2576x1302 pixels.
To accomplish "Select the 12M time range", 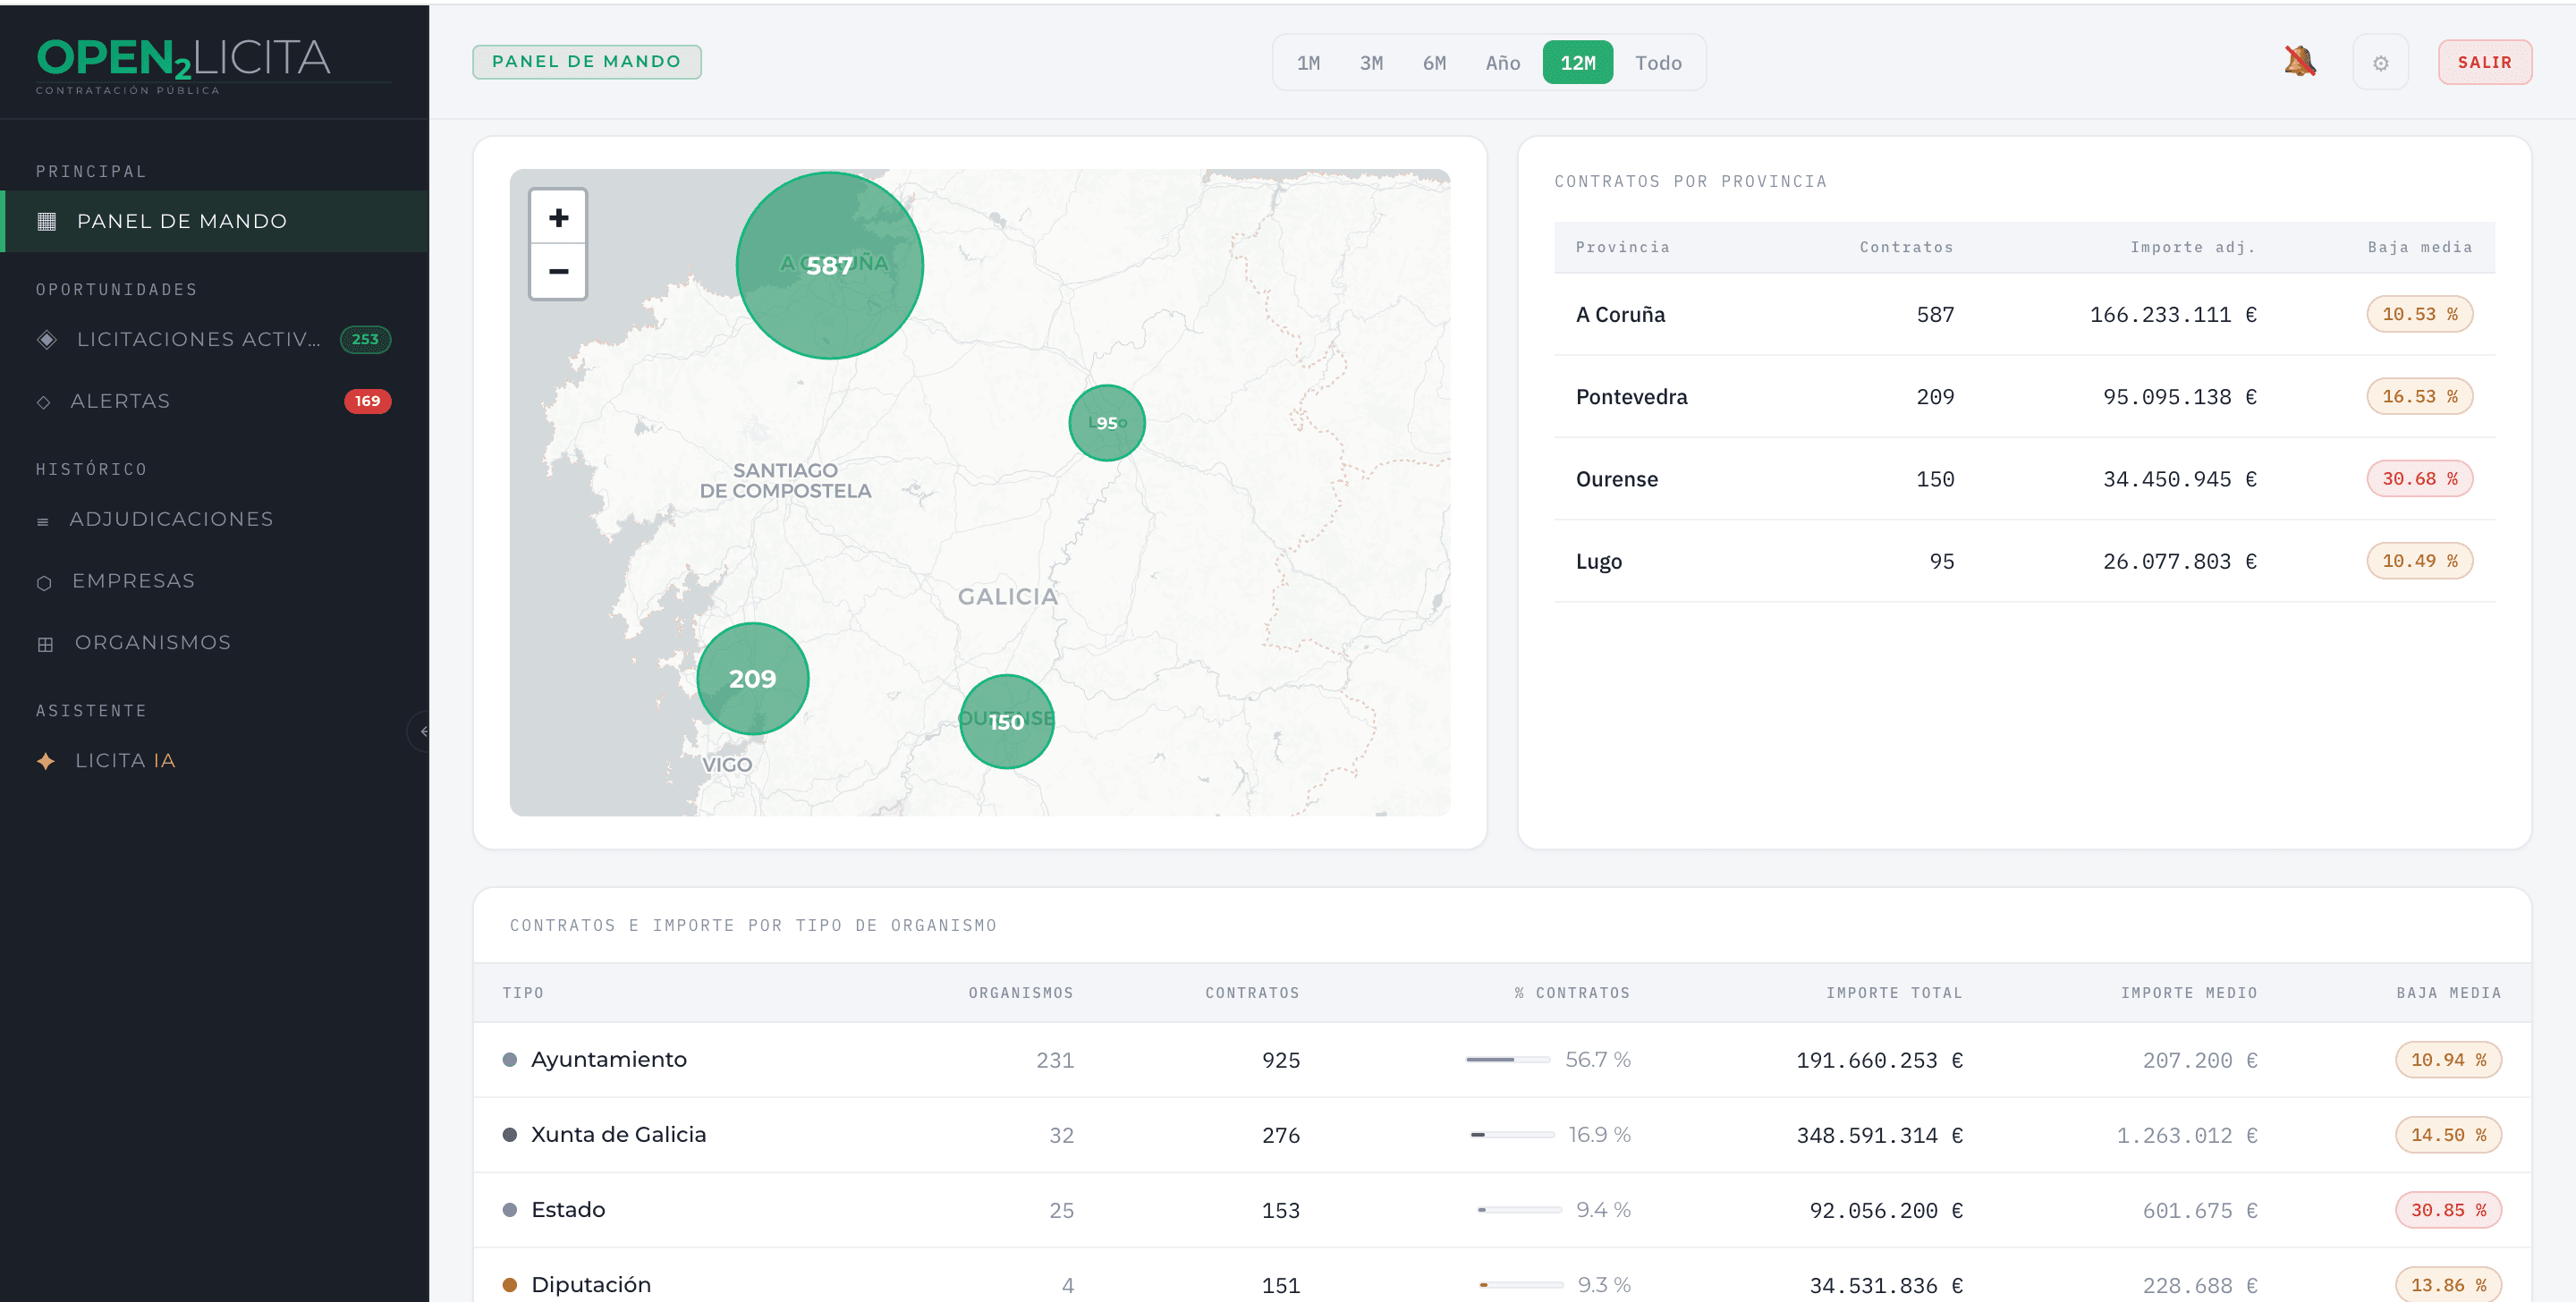I will pyautogui.click(x=1577, y=63).
